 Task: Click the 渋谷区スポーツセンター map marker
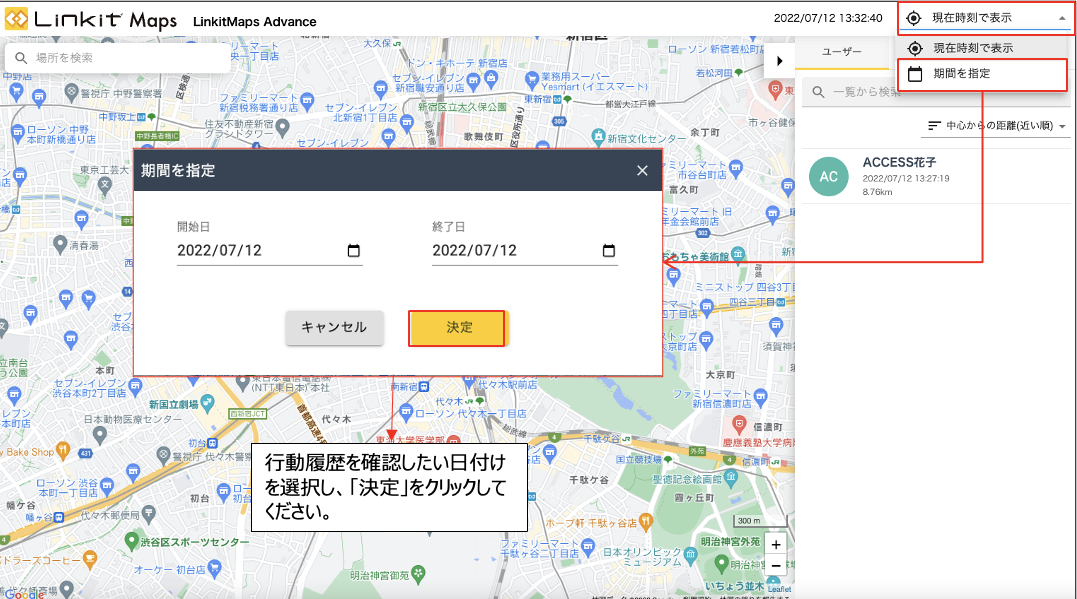tap(131, 541)
